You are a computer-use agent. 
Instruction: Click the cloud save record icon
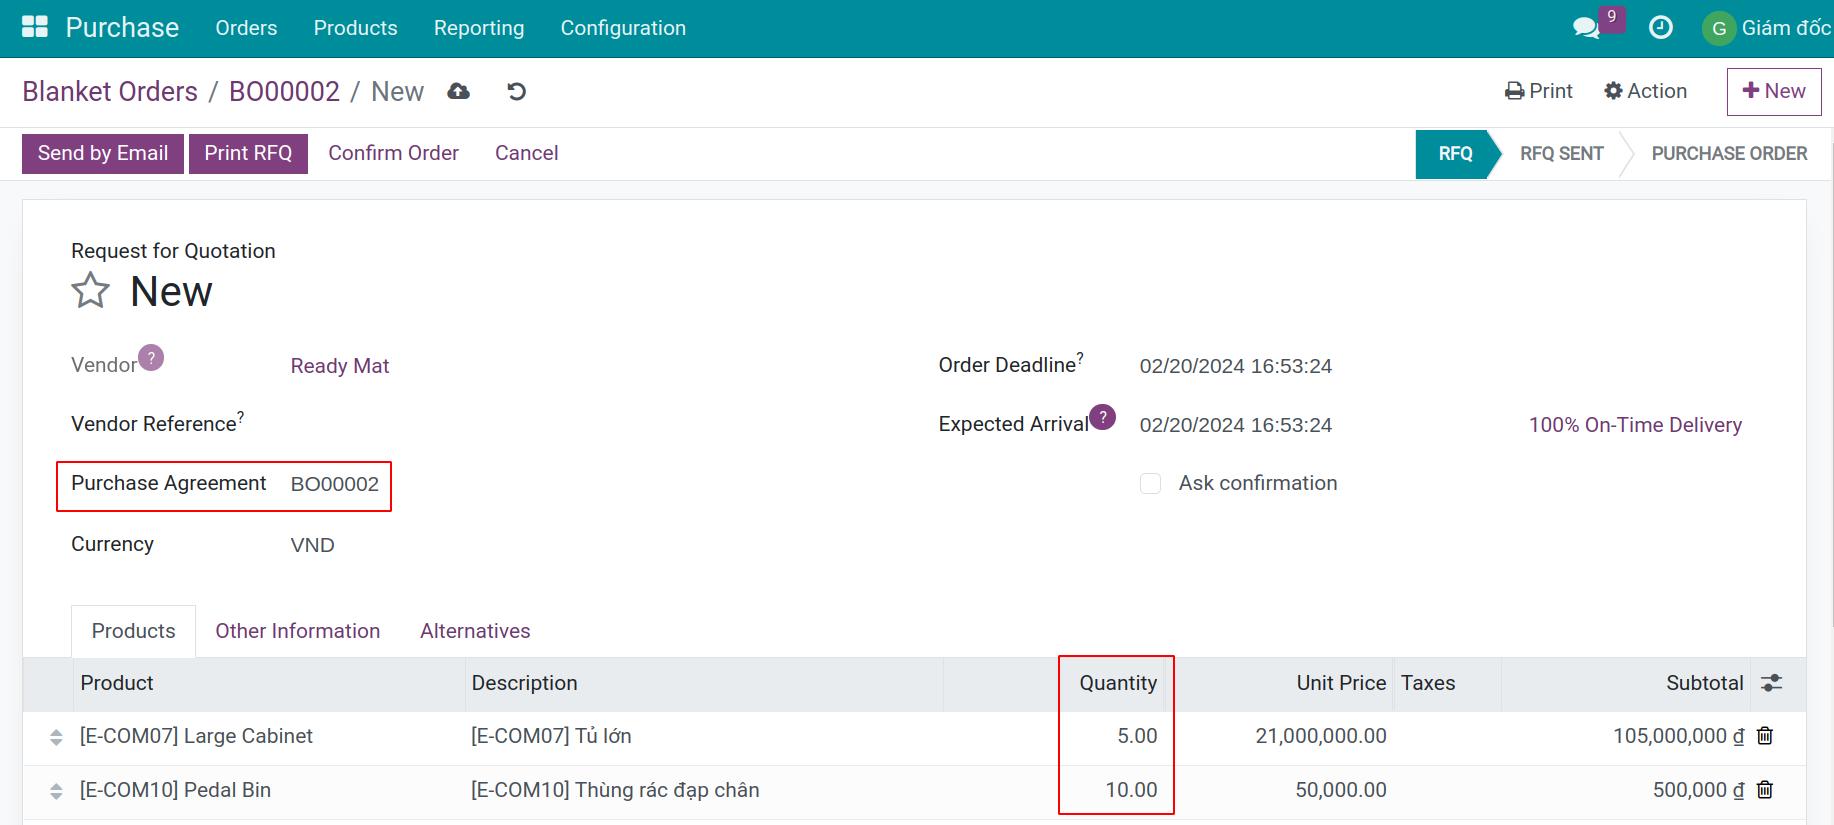[459, 92]
